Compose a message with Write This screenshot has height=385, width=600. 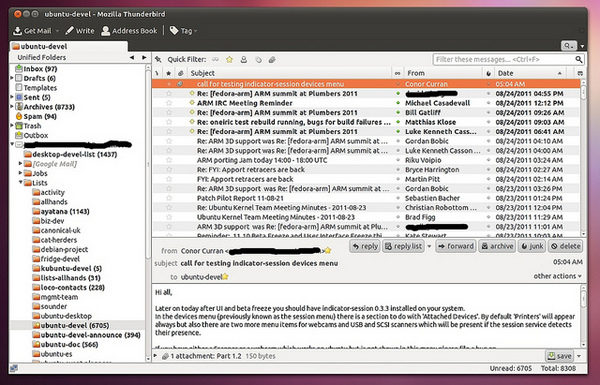tap(79, 31)
